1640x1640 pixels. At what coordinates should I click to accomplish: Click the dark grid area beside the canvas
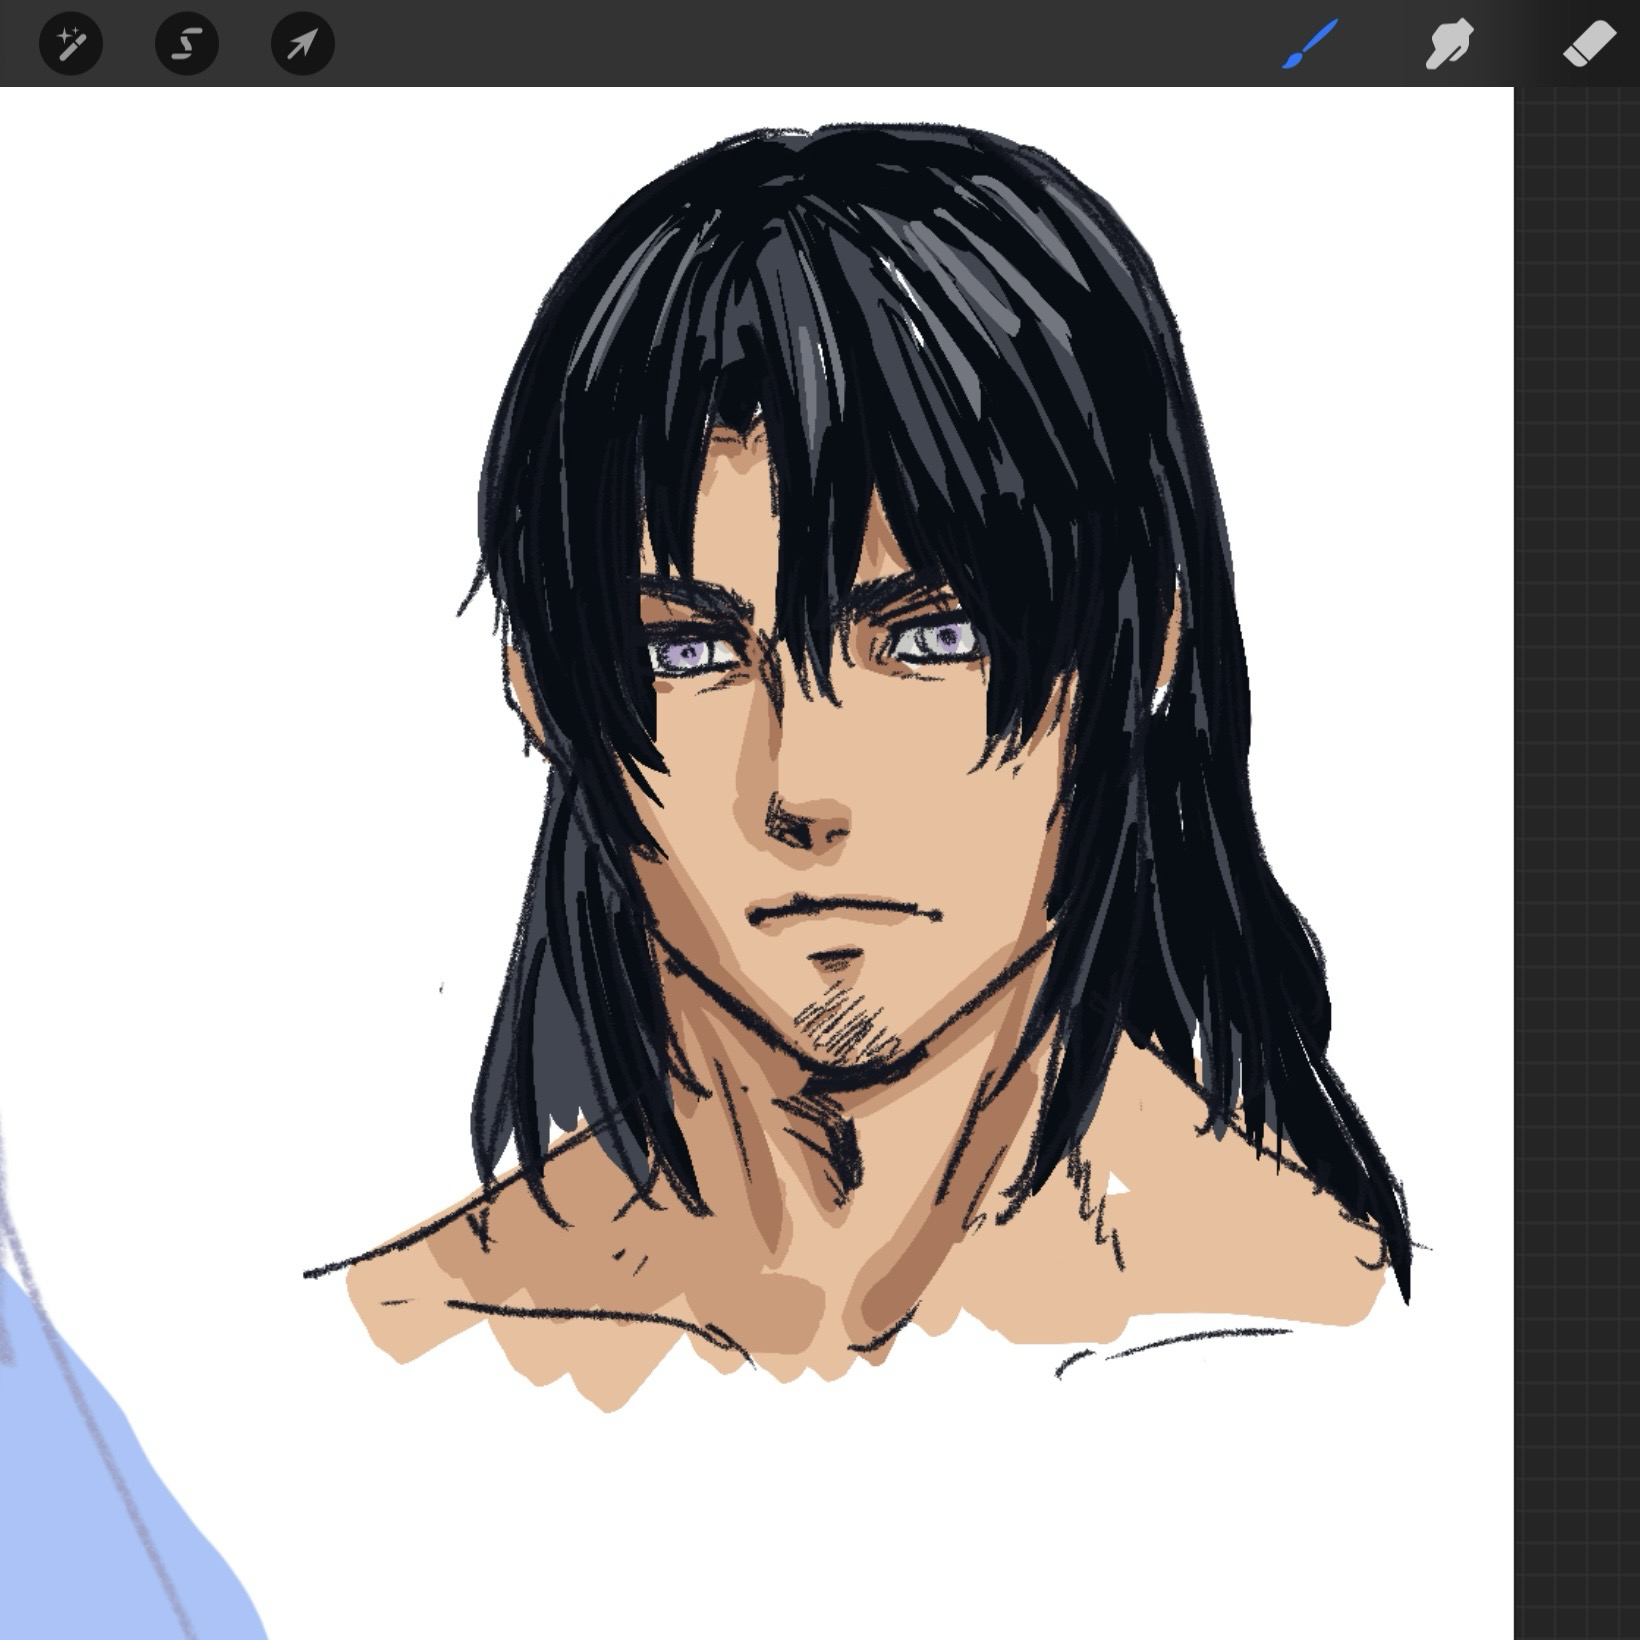[x=1577, y=800]
